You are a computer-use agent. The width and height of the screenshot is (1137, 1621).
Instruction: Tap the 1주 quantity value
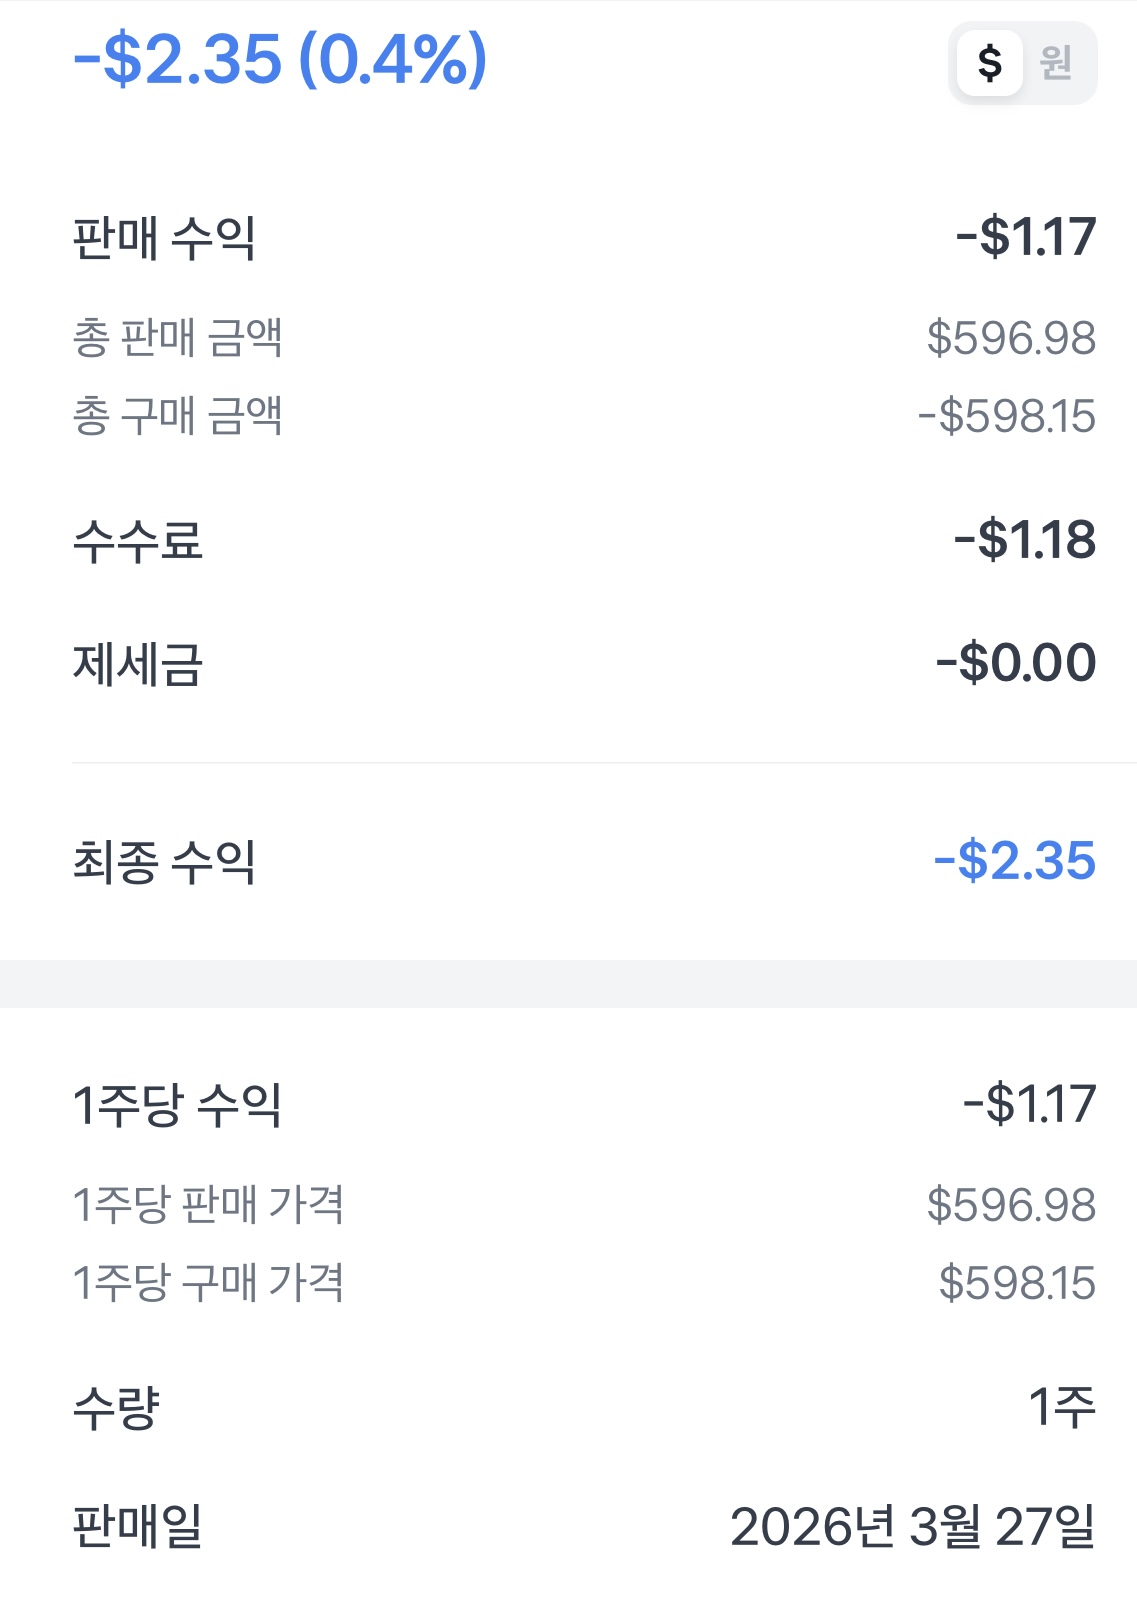1062,1408
